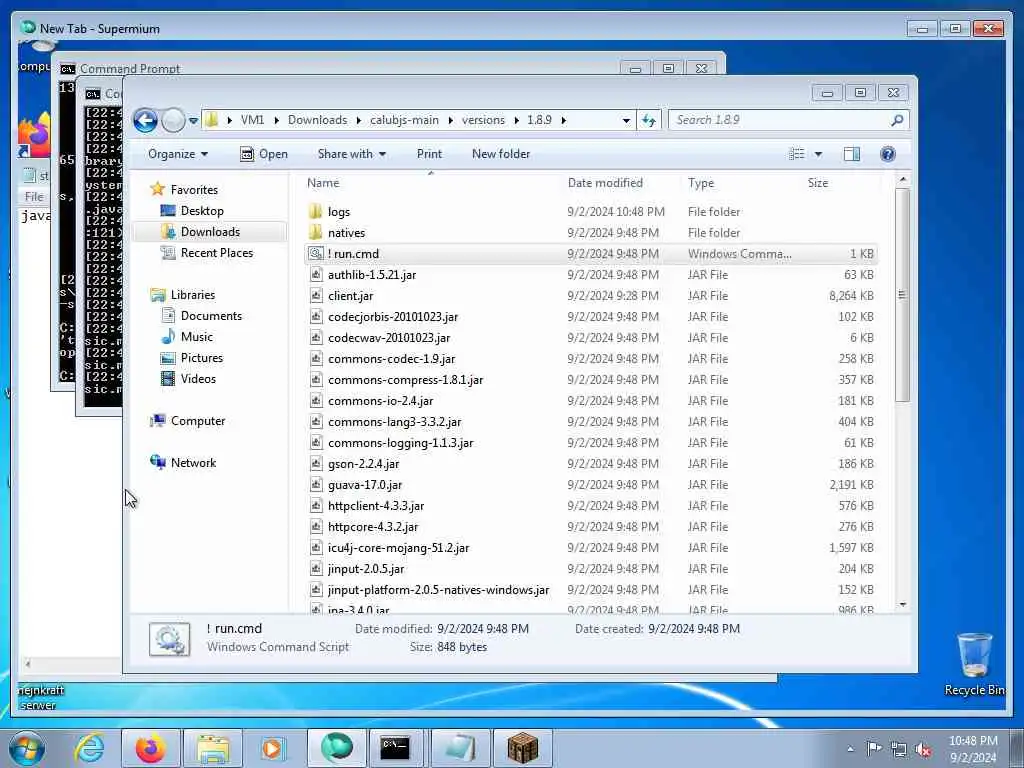
Task: Select commons-lang3-3.3.2.jar file
Action: point(394,422)
